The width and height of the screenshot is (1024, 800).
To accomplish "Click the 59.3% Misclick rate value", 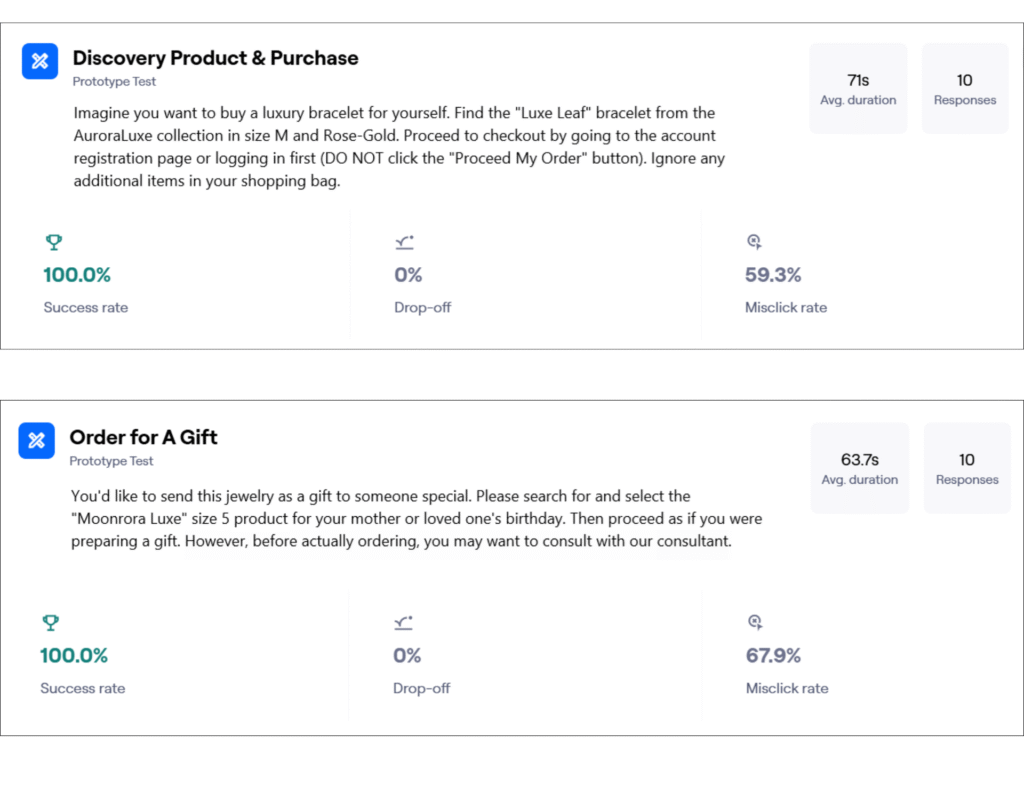I will click(772, 274).
